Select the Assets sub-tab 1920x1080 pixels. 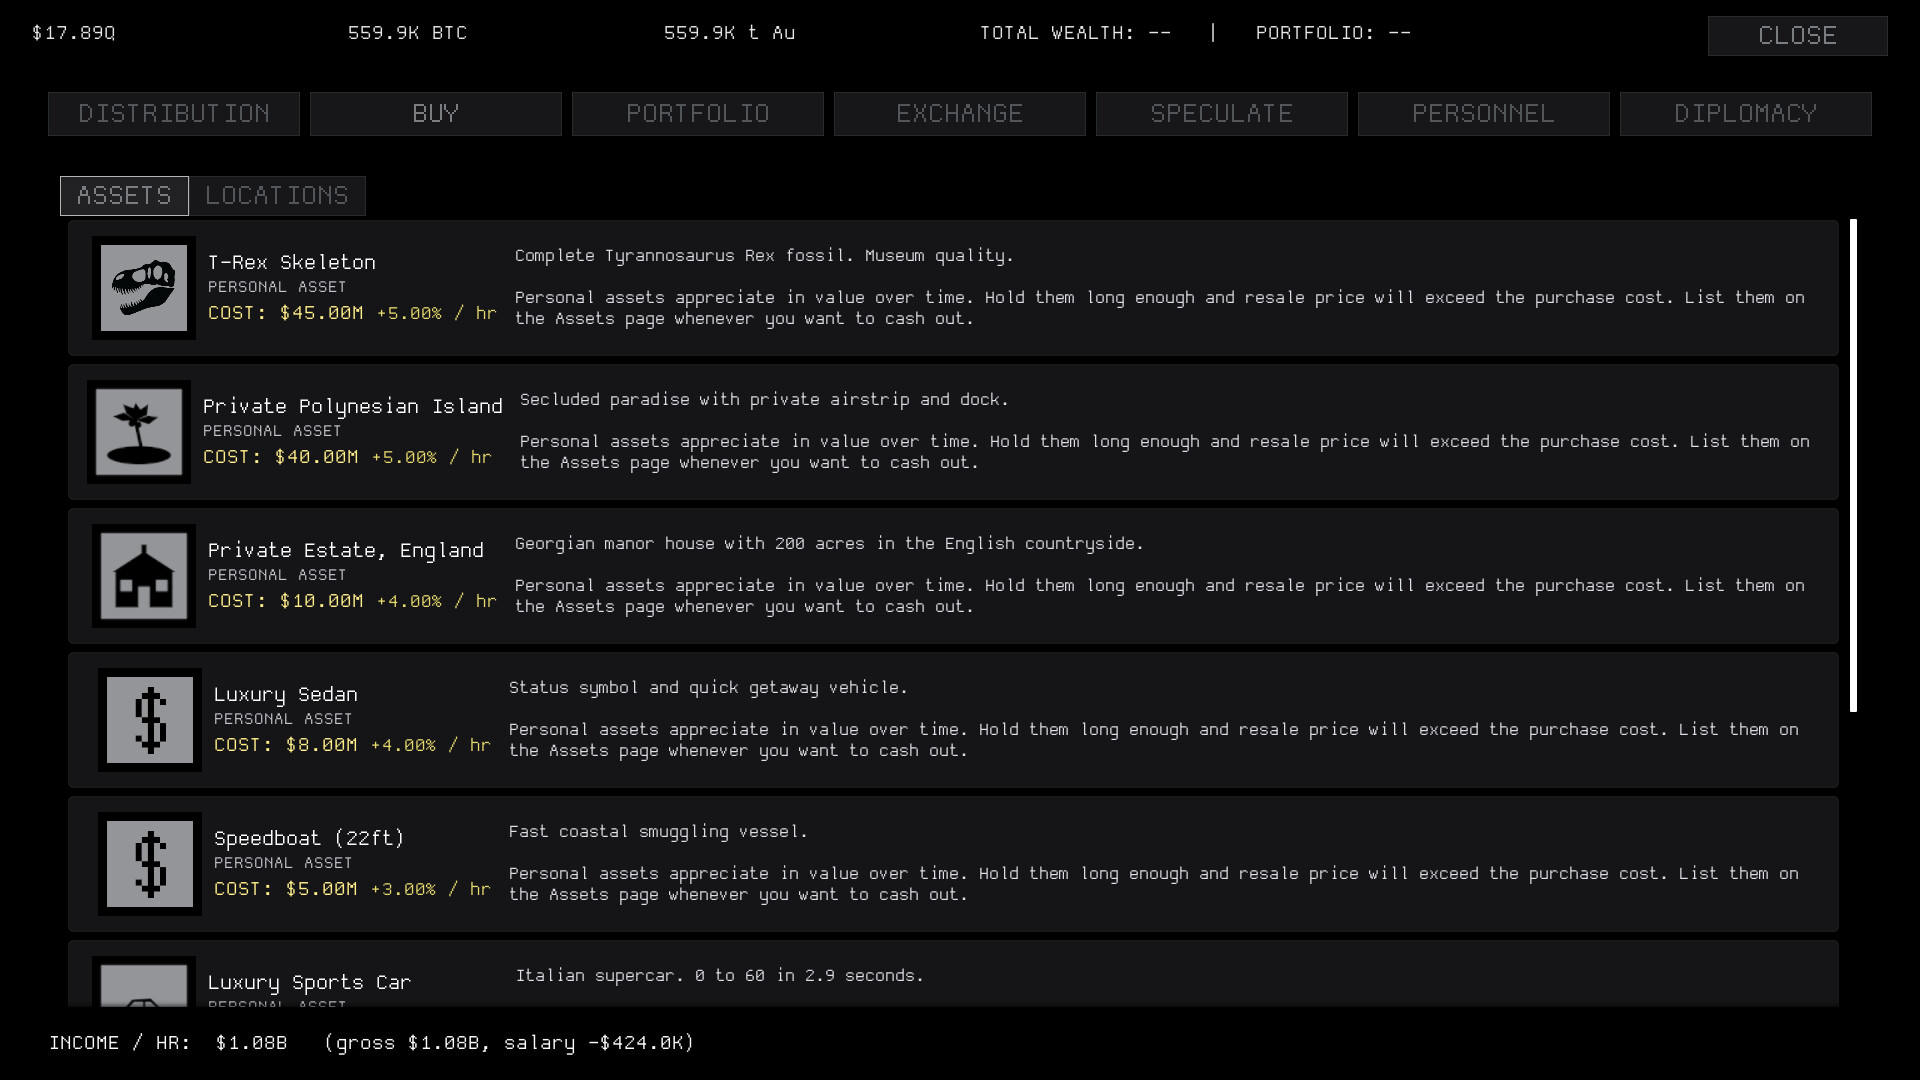[124, 196]
